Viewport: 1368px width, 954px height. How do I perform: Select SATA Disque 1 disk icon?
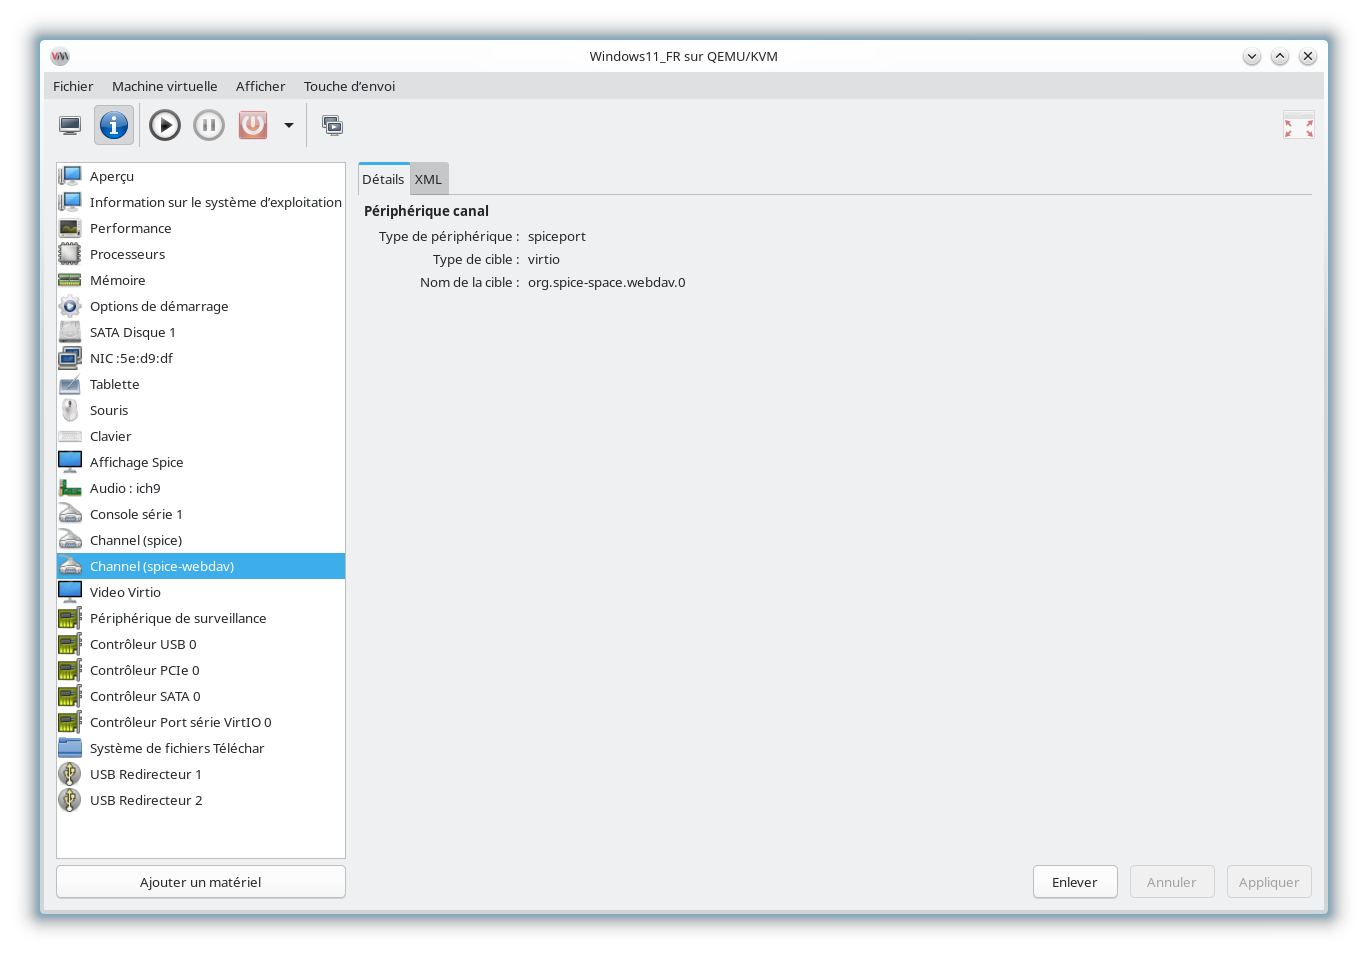pyautogui.click(x=70, y=332)
